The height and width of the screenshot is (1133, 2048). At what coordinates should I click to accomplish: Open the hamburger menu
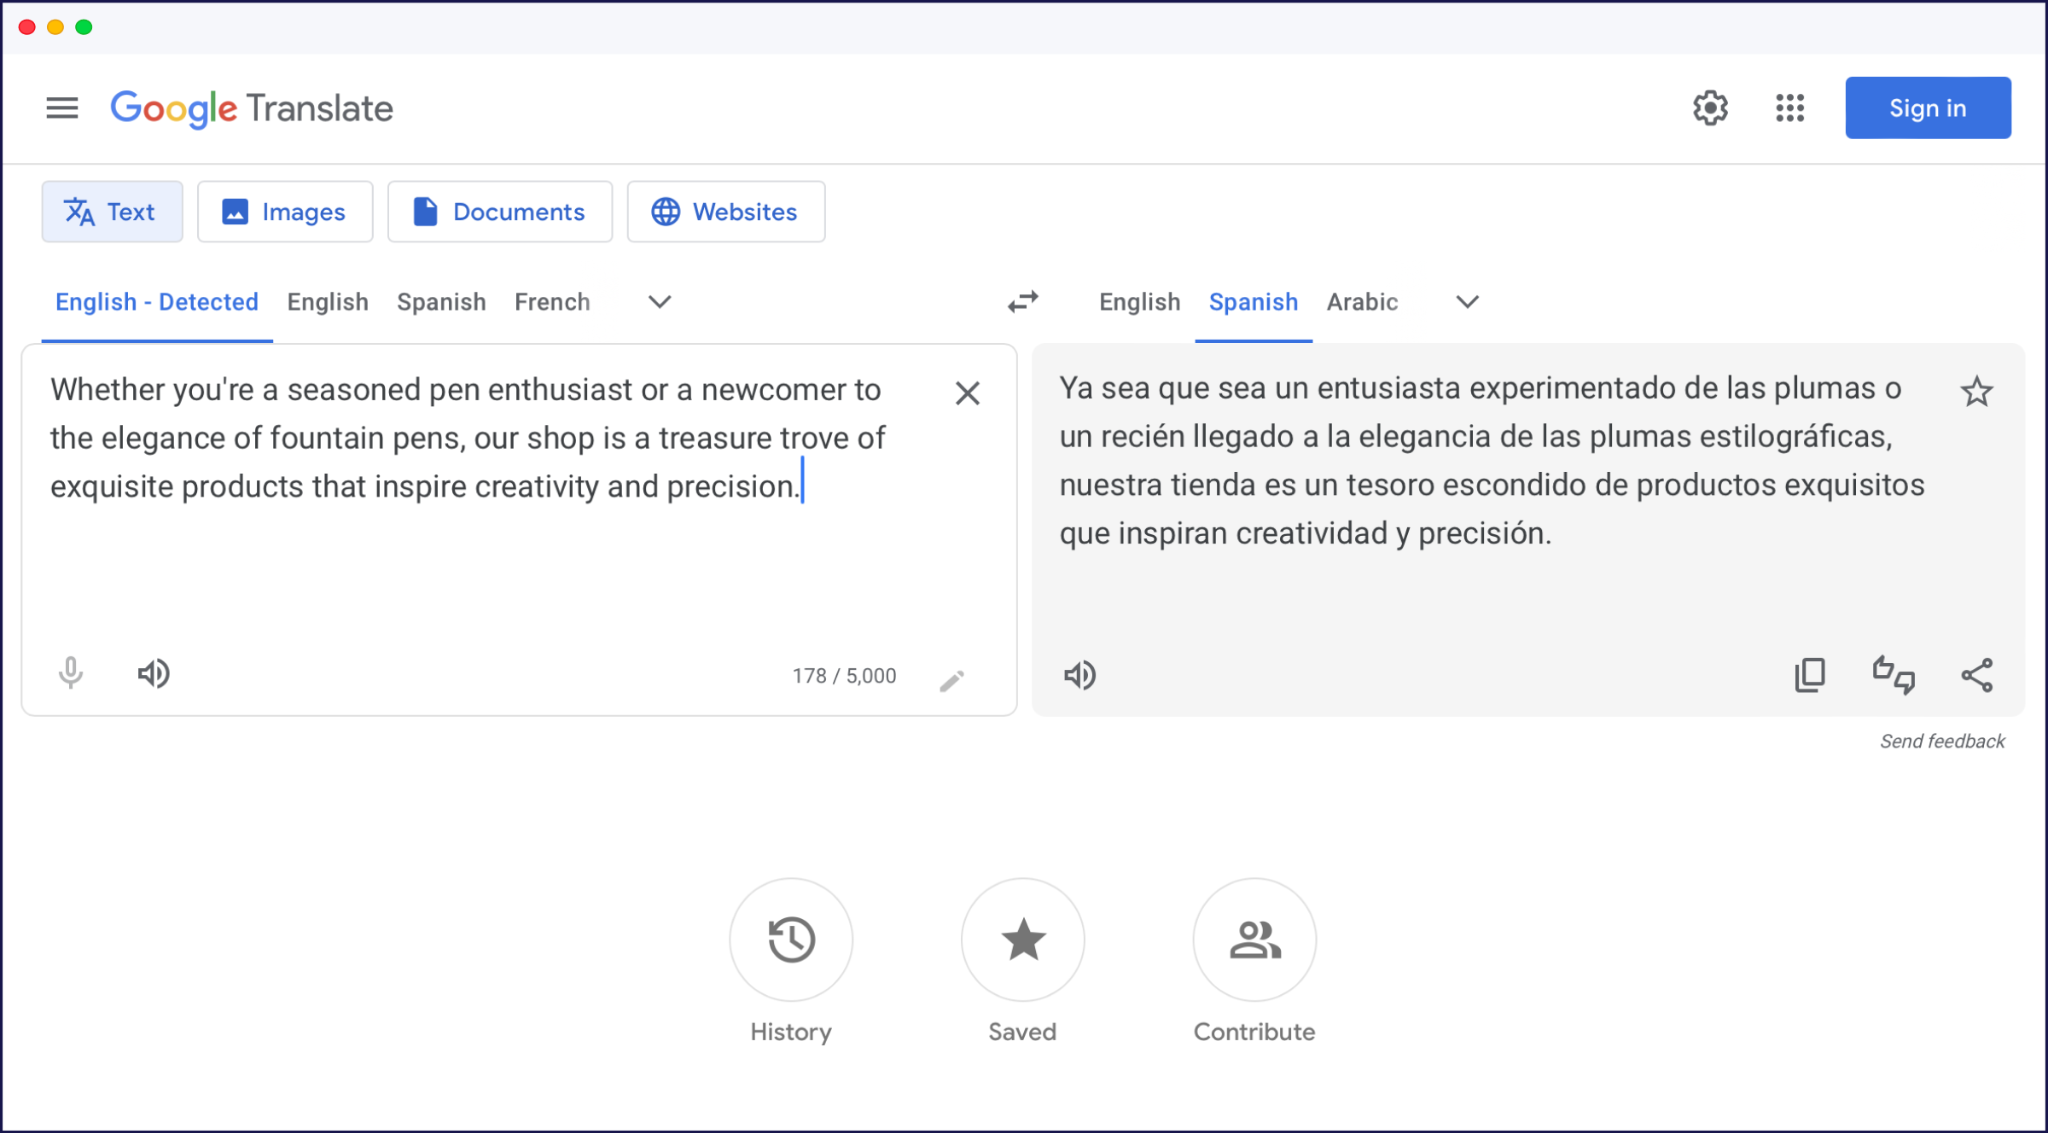[x=61, y=108]
